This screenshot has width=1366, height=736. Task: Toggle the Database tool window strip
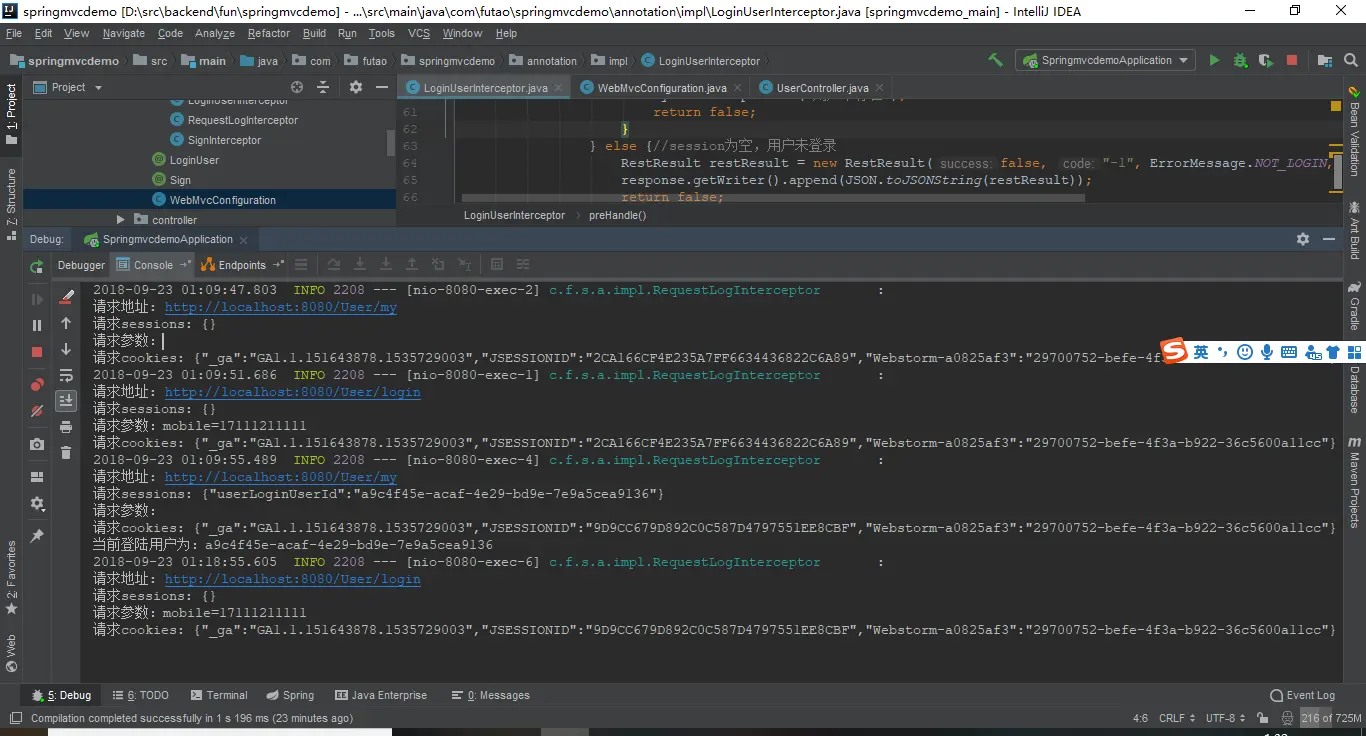point(1354,381)
